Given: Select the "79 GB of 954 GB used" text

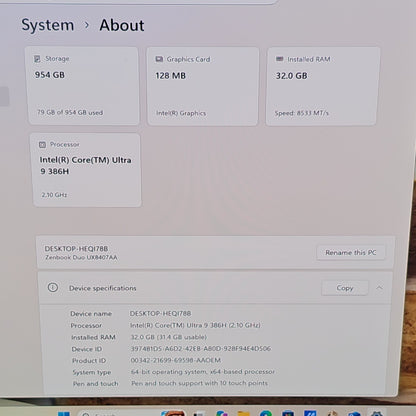Looking at the screenshot, I should (70, 113).
